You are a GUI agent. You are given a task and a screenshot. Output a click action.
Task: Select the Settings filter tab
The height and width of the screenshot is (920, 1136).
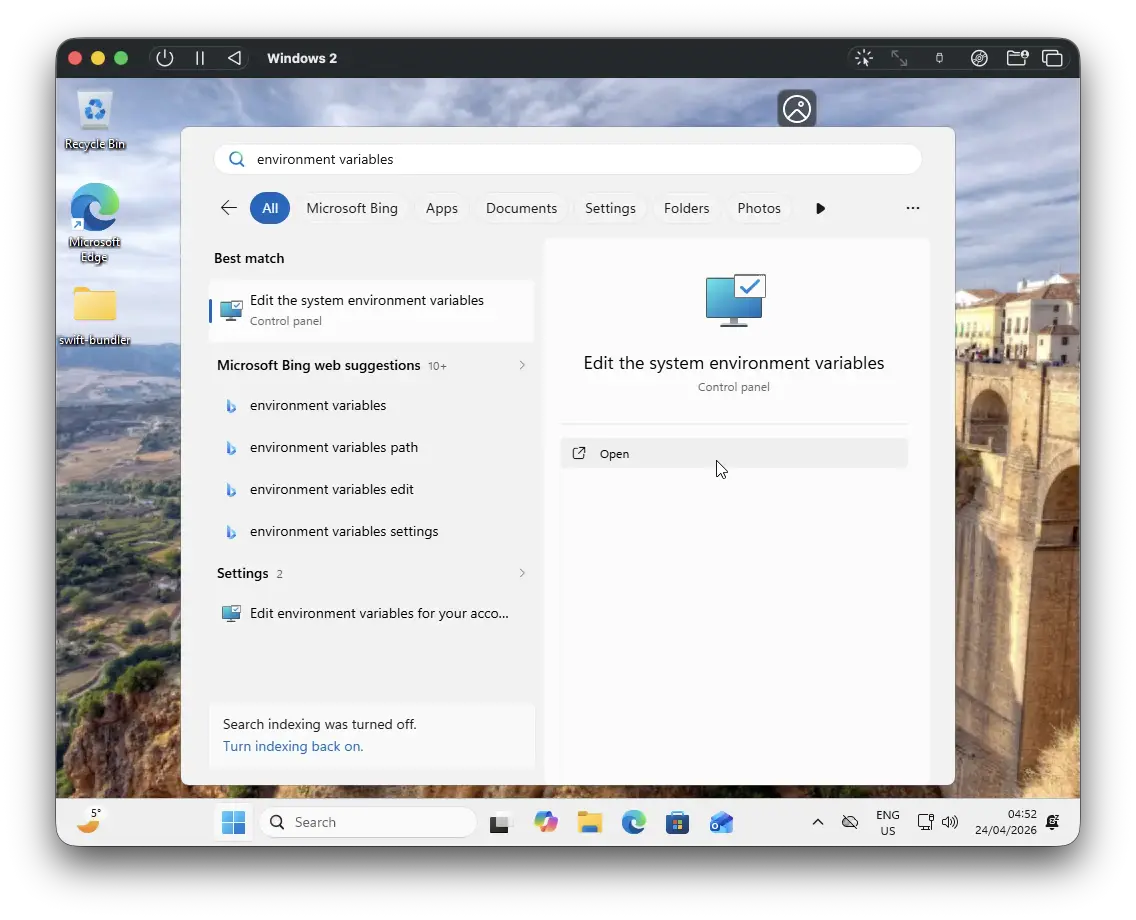point(610,208)
